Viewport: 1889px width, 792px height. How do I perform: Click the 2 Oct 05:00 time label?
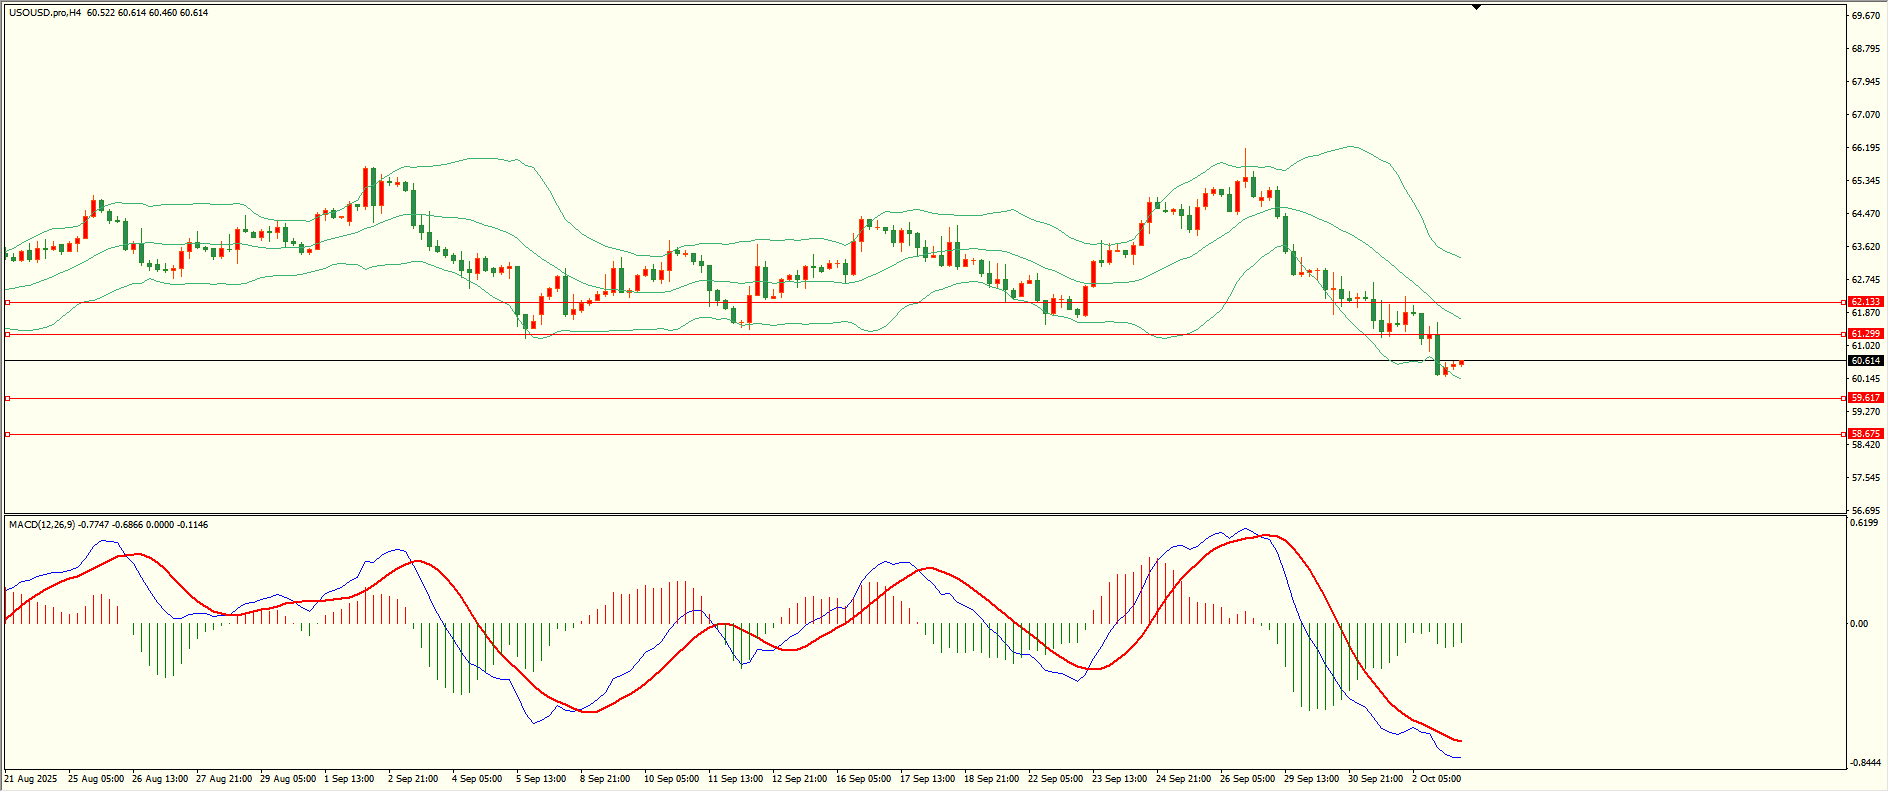click(1436, 779)
